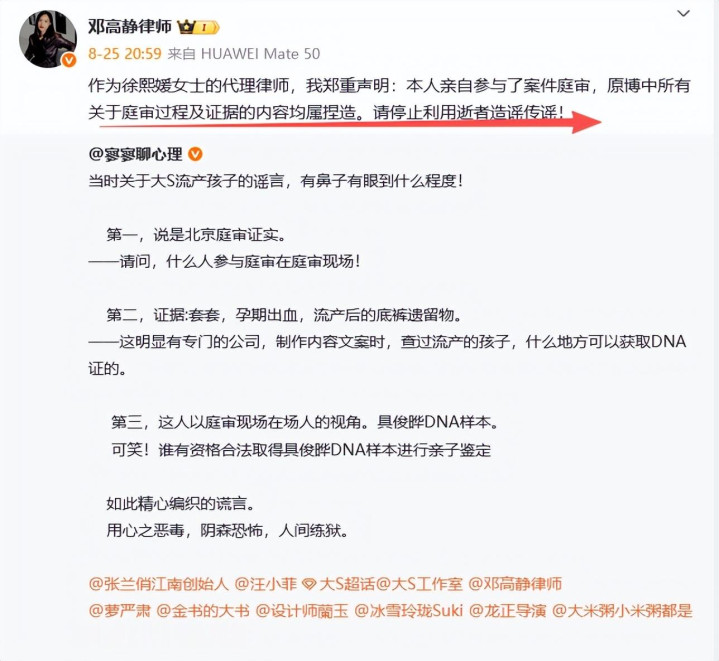Click the 8-25 20:59 timestamp
The height and width of the screenshot is (661, 719).
125,54
